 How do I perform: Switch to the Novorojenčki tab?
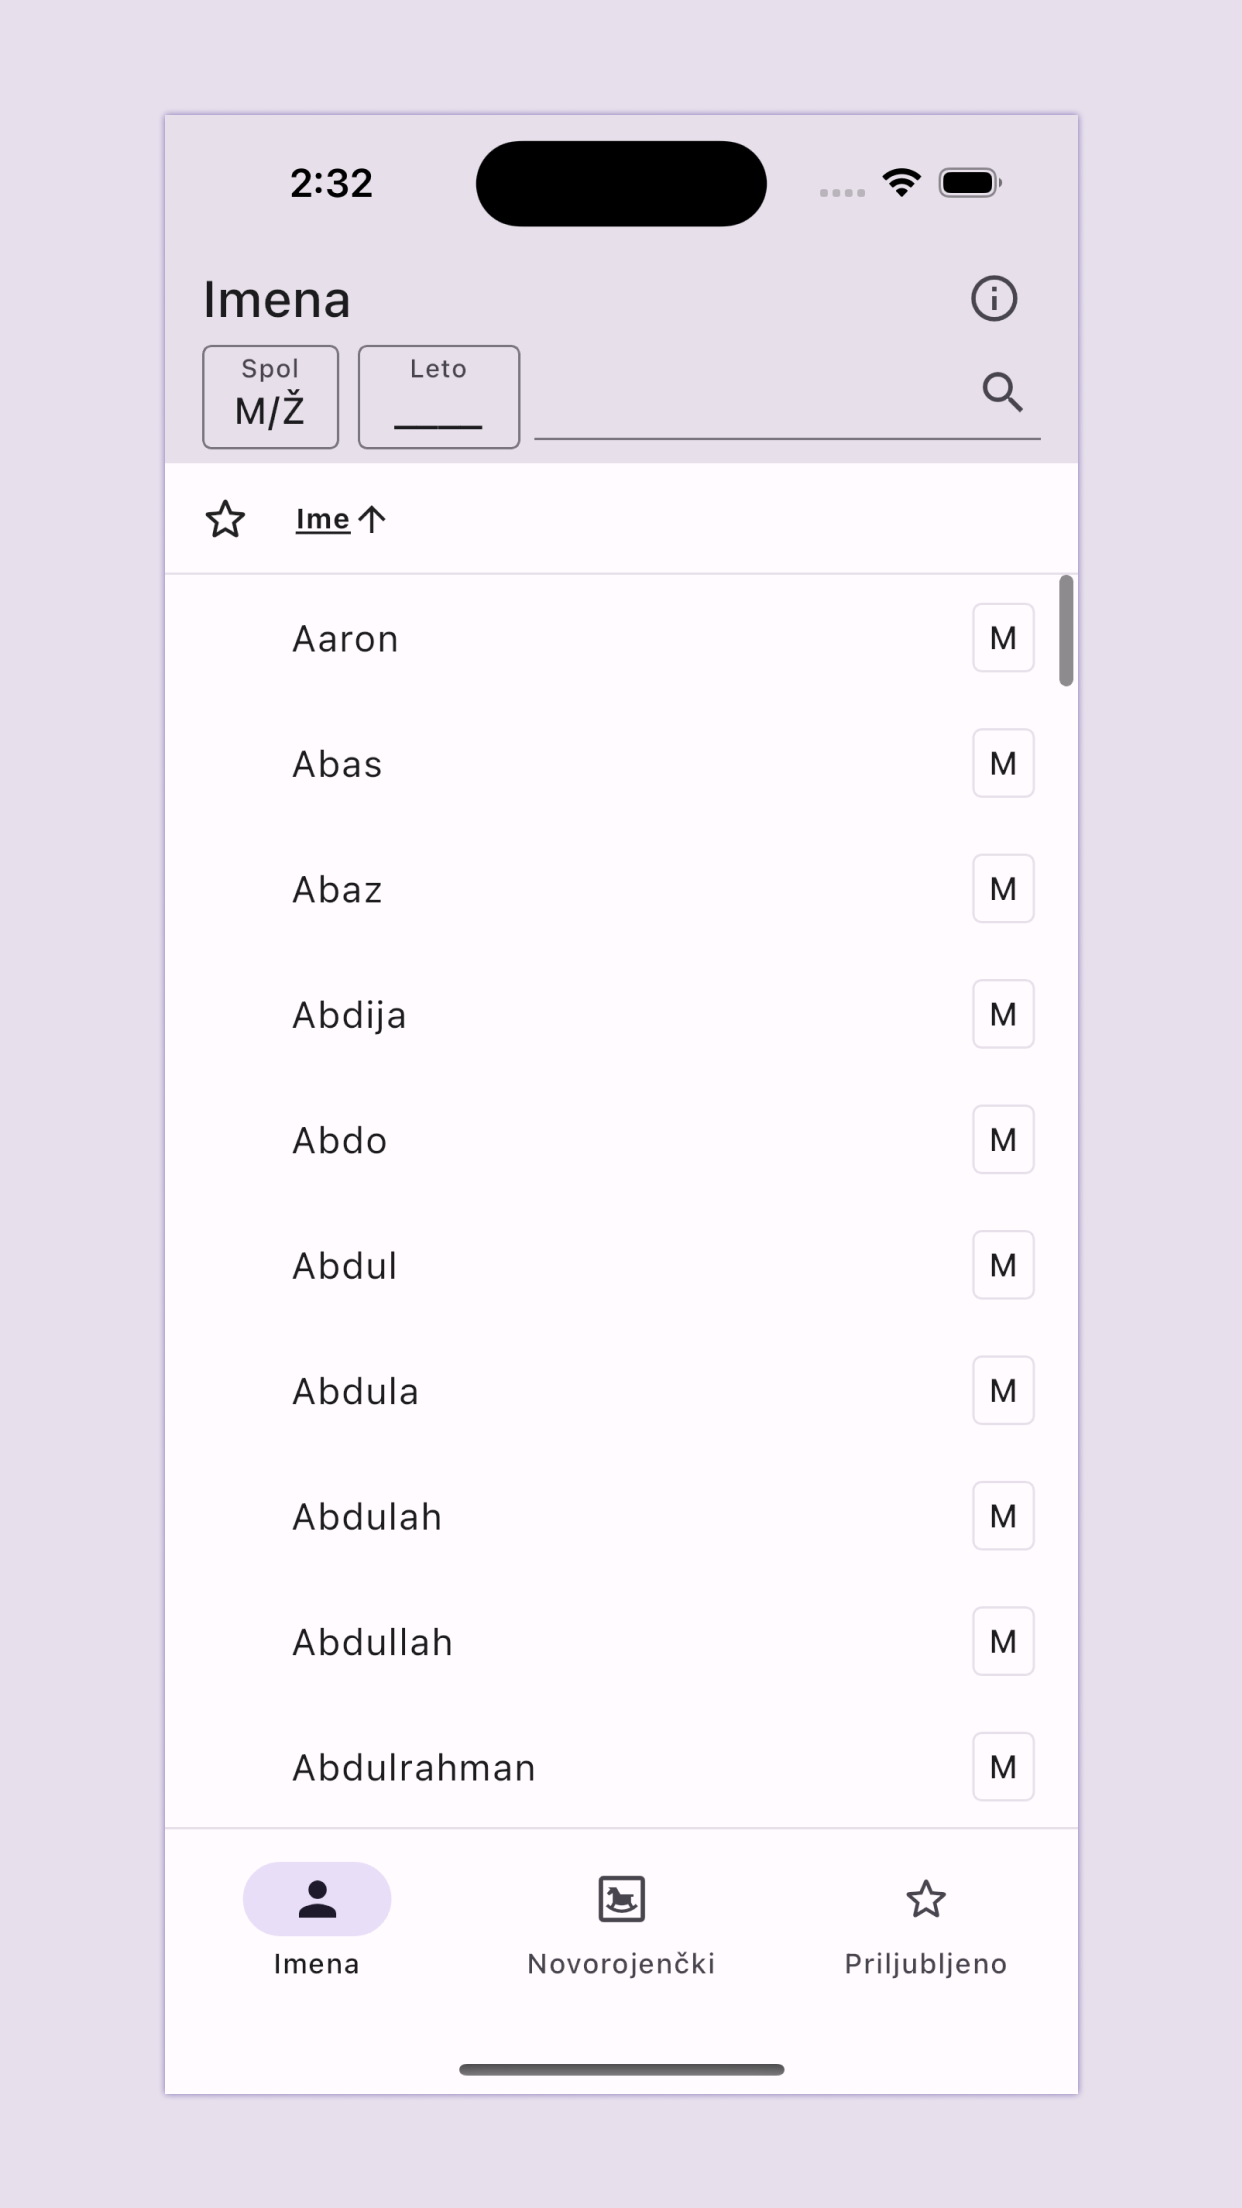click(x=621, y=1925)
